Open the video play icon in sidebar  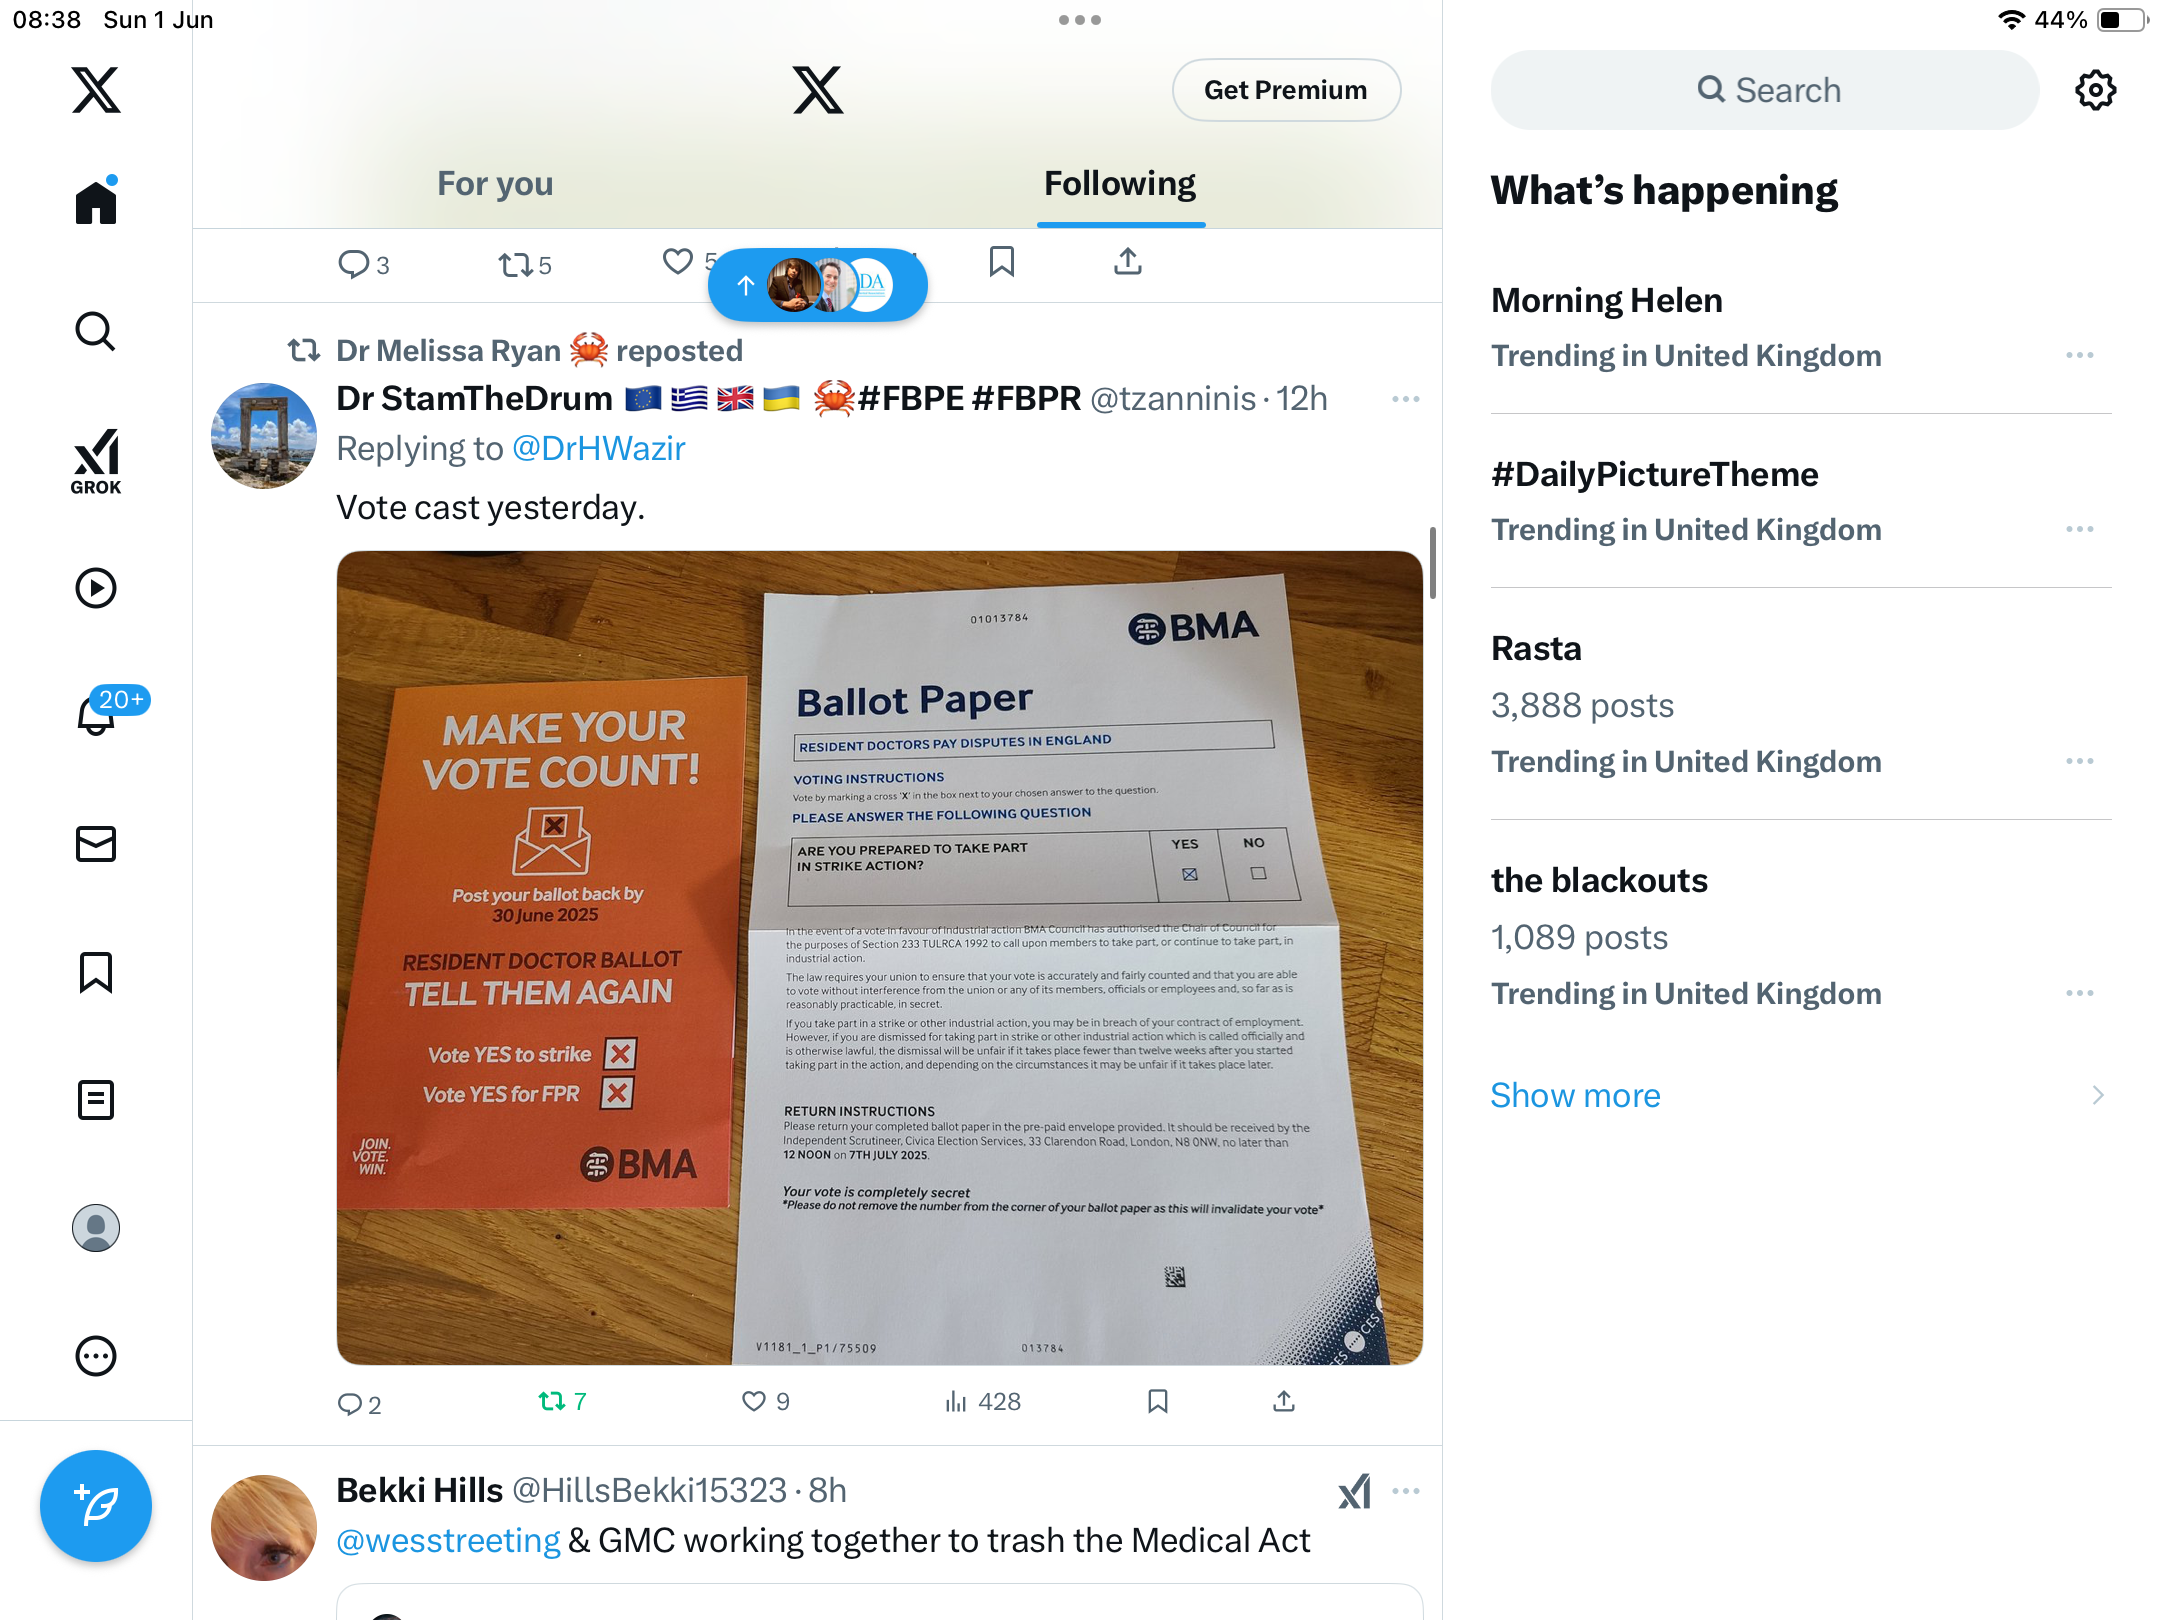96,588
